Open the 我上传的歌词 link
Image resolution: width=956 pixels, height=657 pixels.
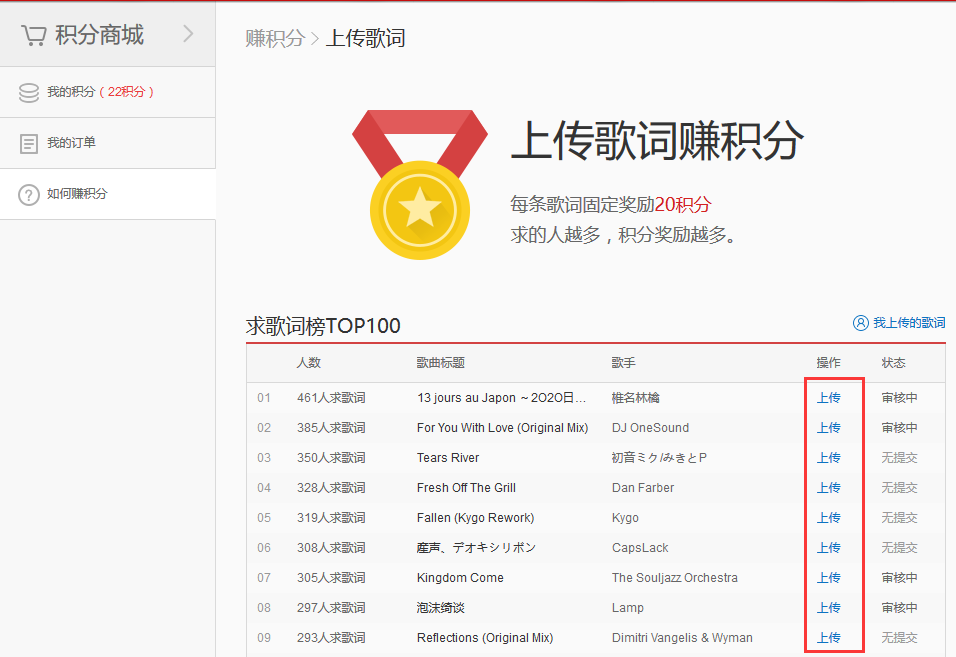click(x=910, y=322)
